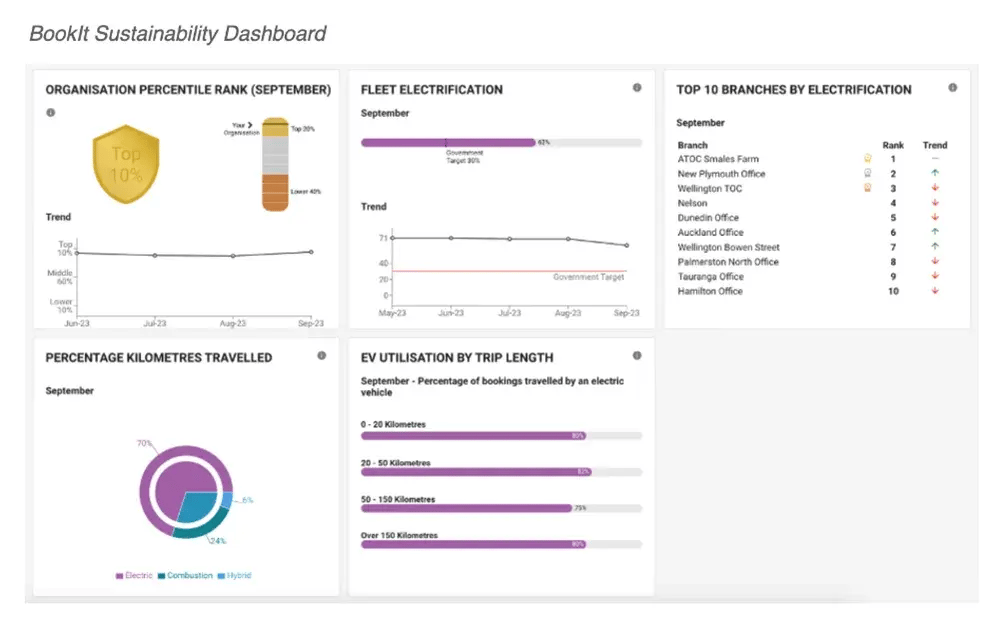
Task: Click gold medal icon beside ATOC Smales Farm
Action: (867, 159)
